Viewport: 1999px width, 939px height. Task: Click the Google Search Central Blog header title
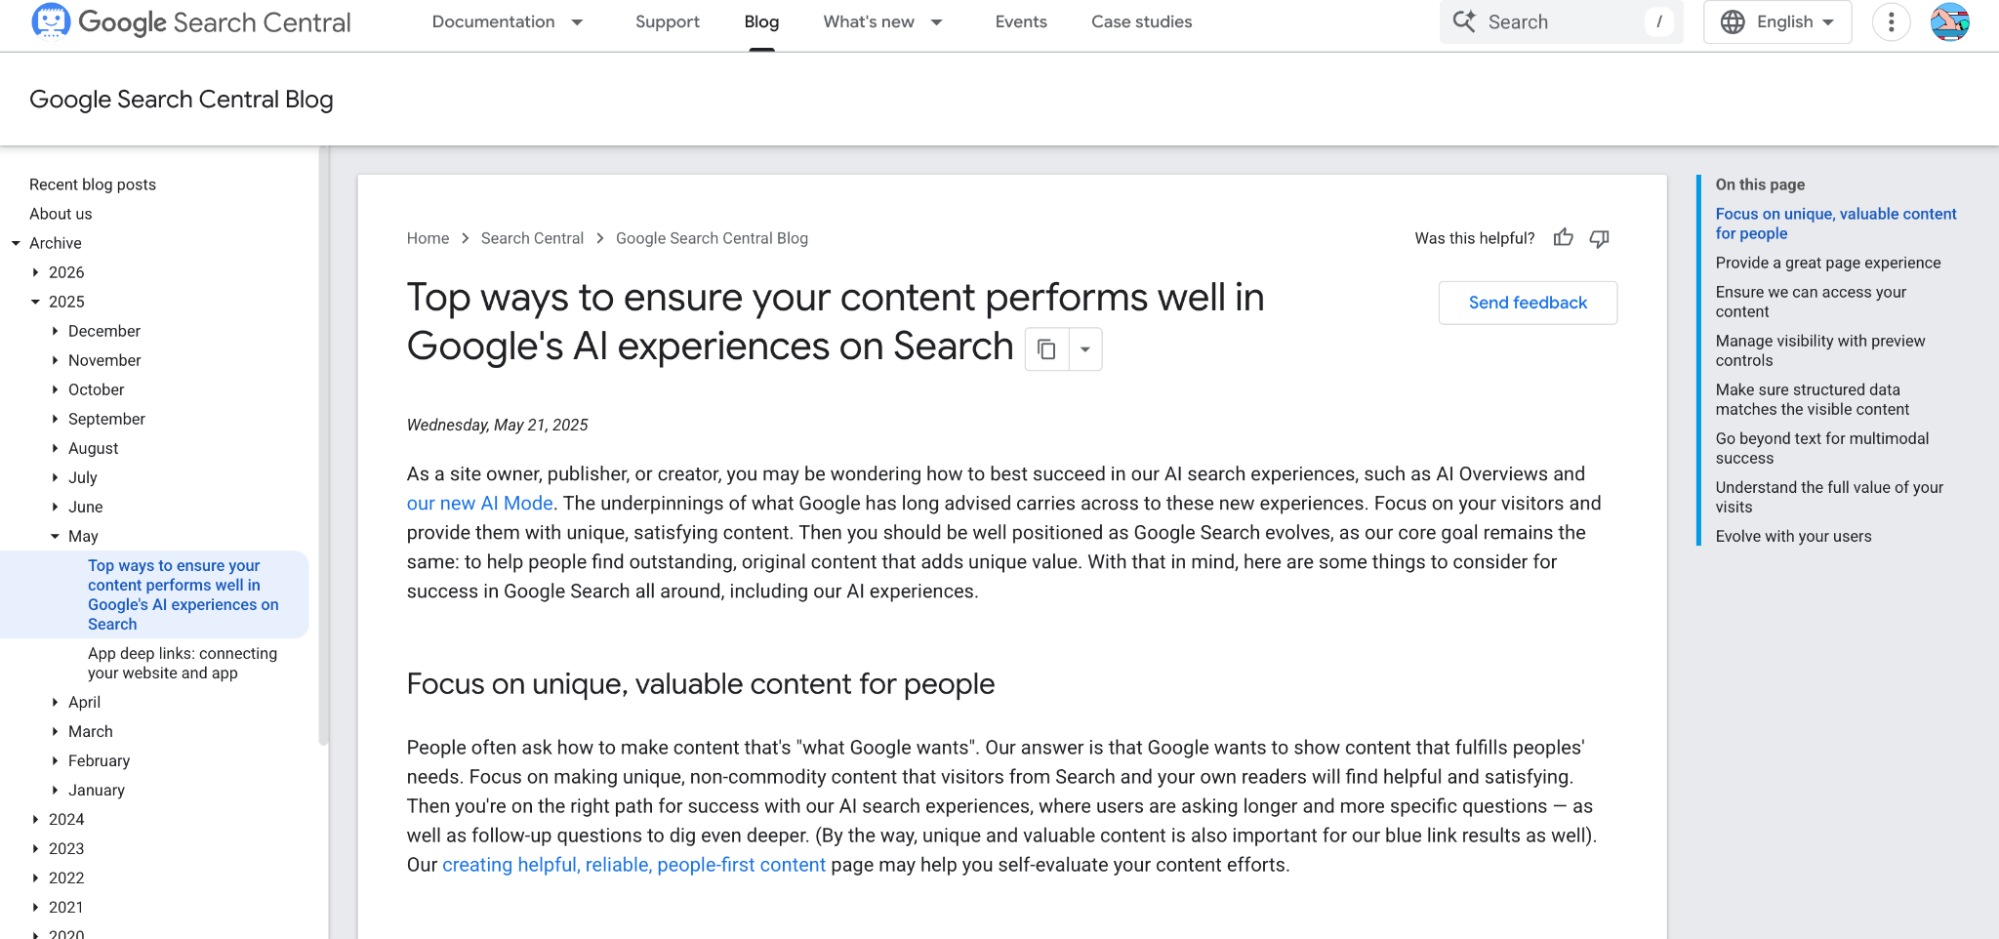pos(181,99)
